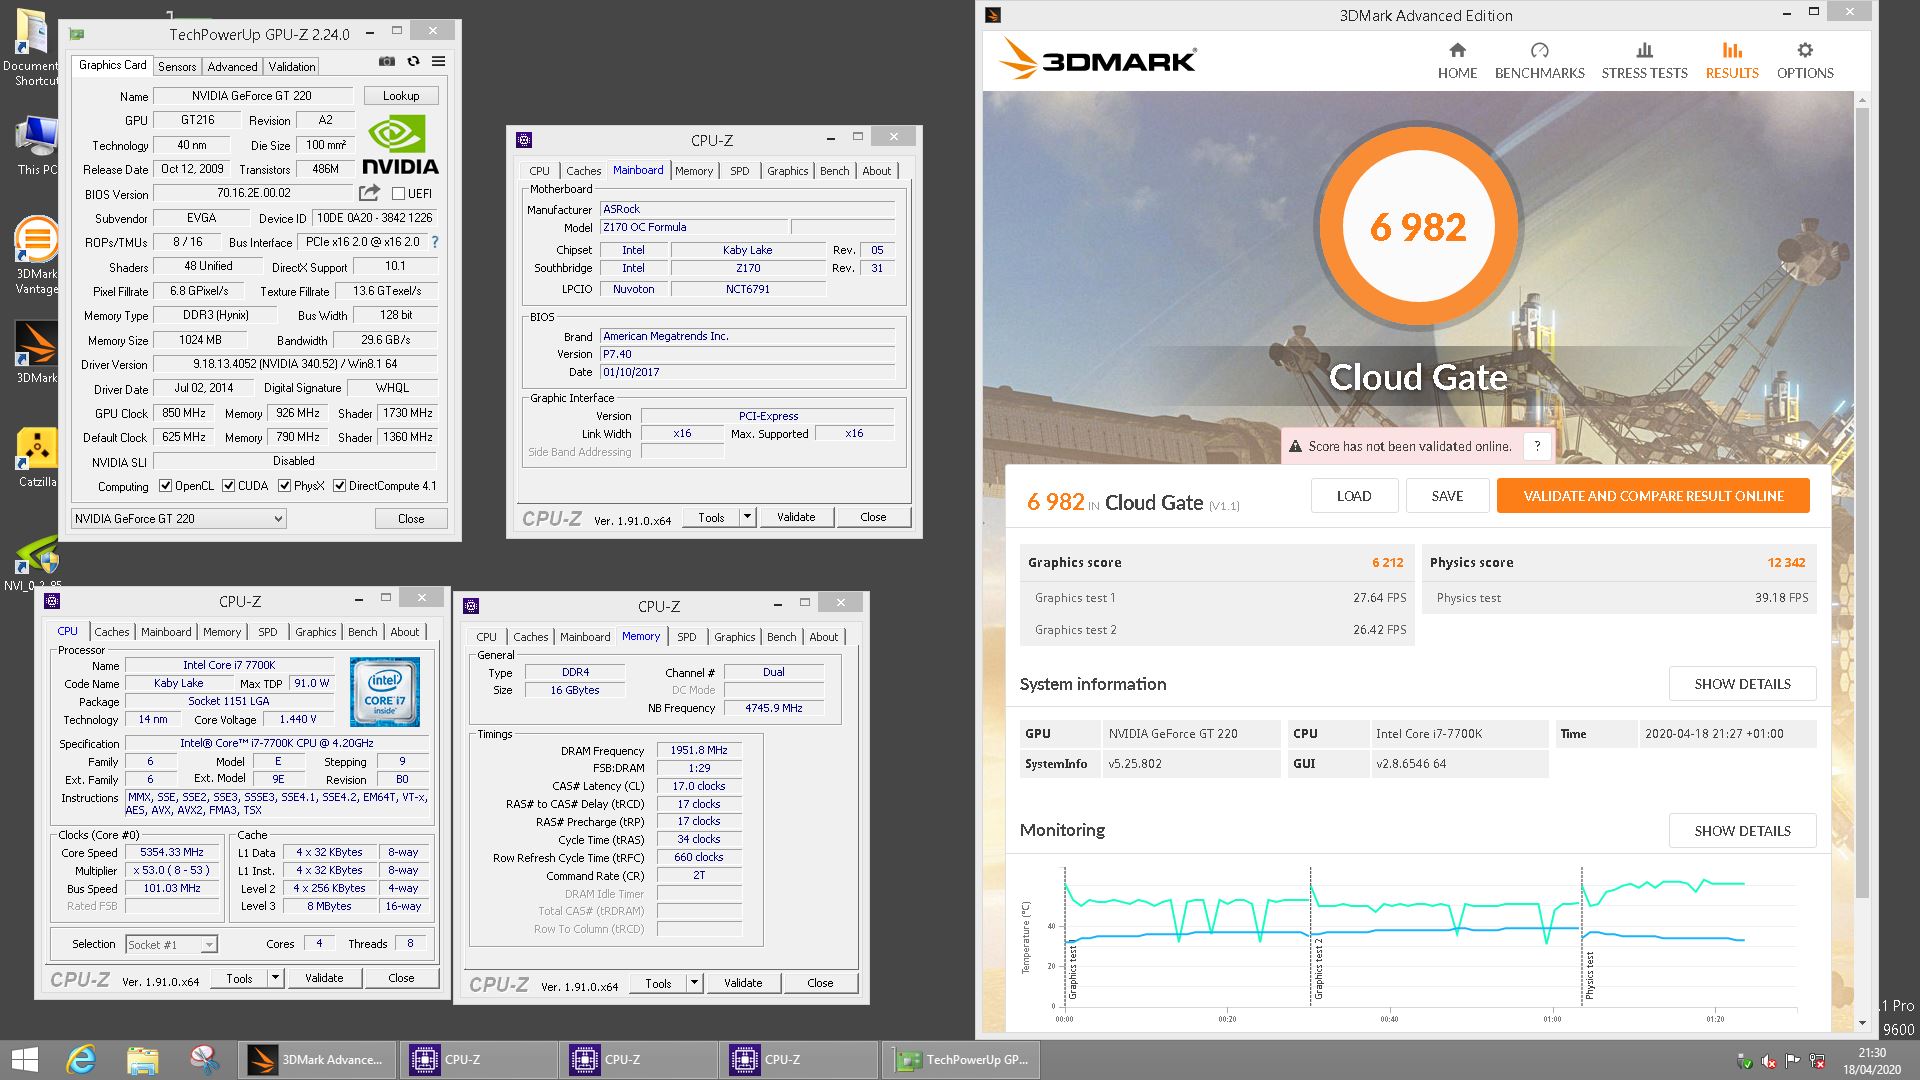1920x1080 pixels.
Task: Switch to GPU-Z Sensors tab
Action: (x=177, y=66)
